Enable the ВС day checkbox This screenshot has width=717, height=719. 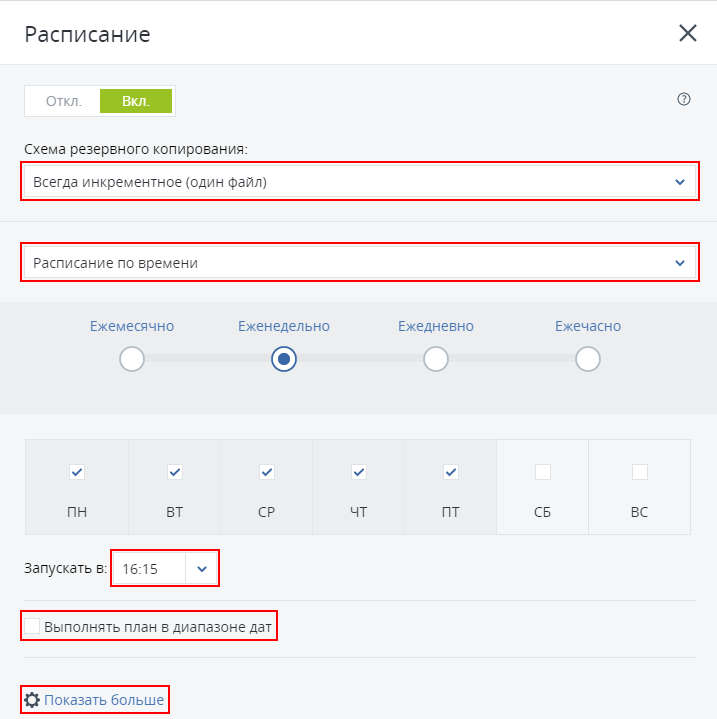[x=639, y=471]
